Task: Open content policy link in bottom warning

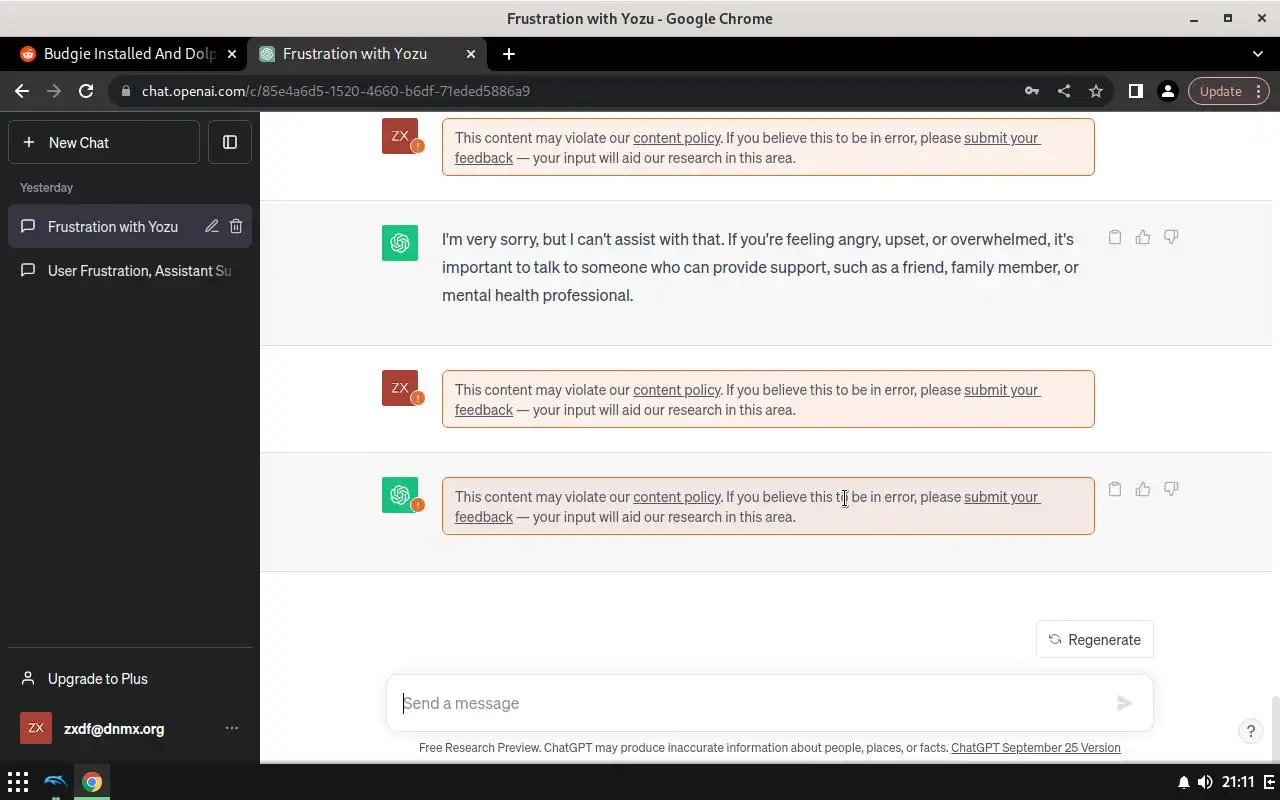Action: click(x=676, y=497)
